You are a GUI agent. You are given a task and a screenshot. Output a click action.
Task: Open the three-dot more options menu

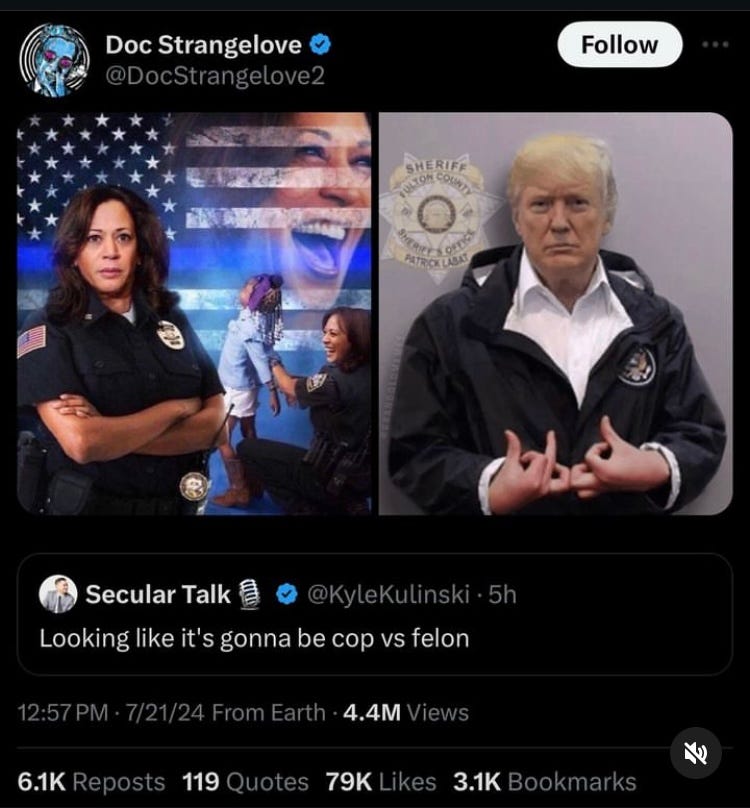pos(715,45)
